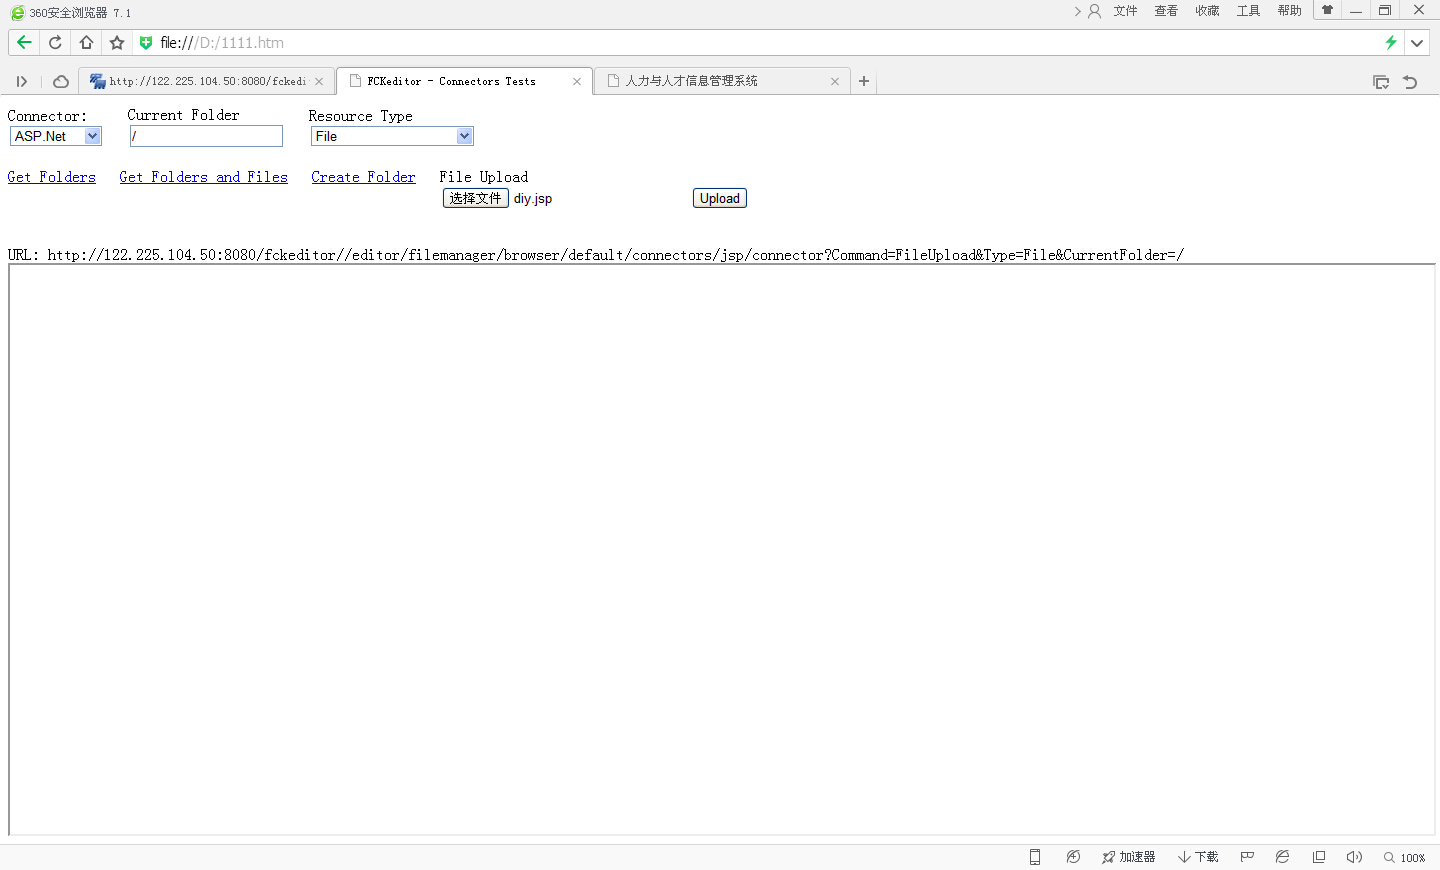The width and height of the screenshot is (1440, 870).
Task: Click Get Folders and Files link
Action: [203, 177]
